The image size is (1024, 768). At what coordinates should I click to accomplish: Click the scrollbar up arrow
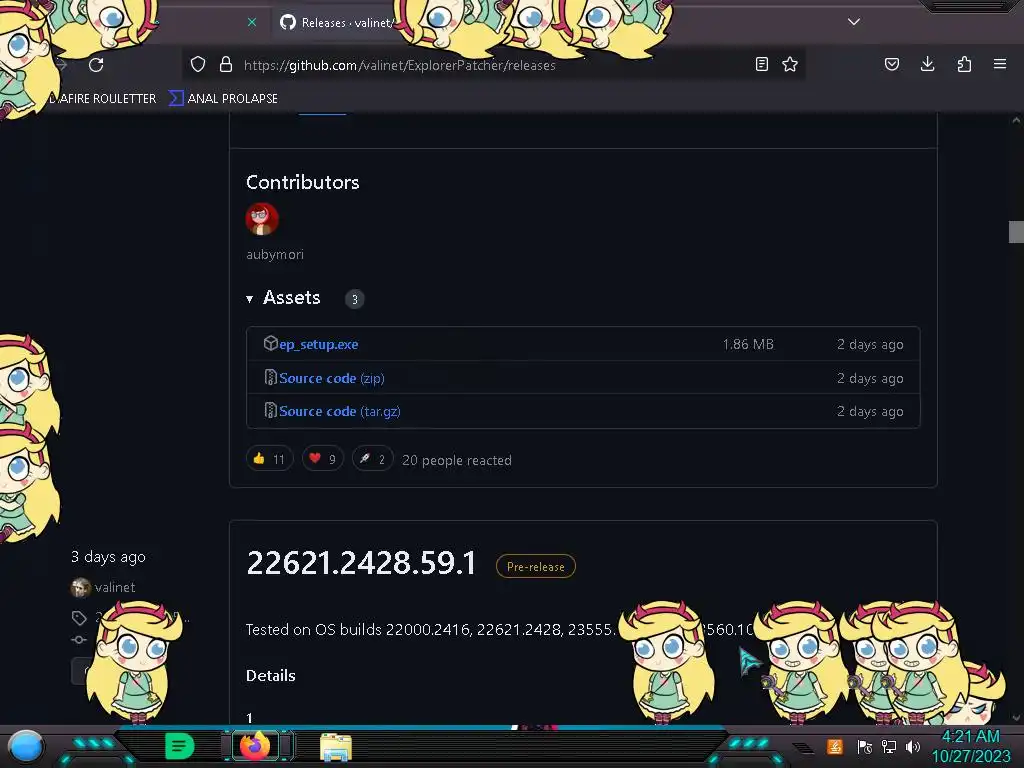click(1016, 121)
